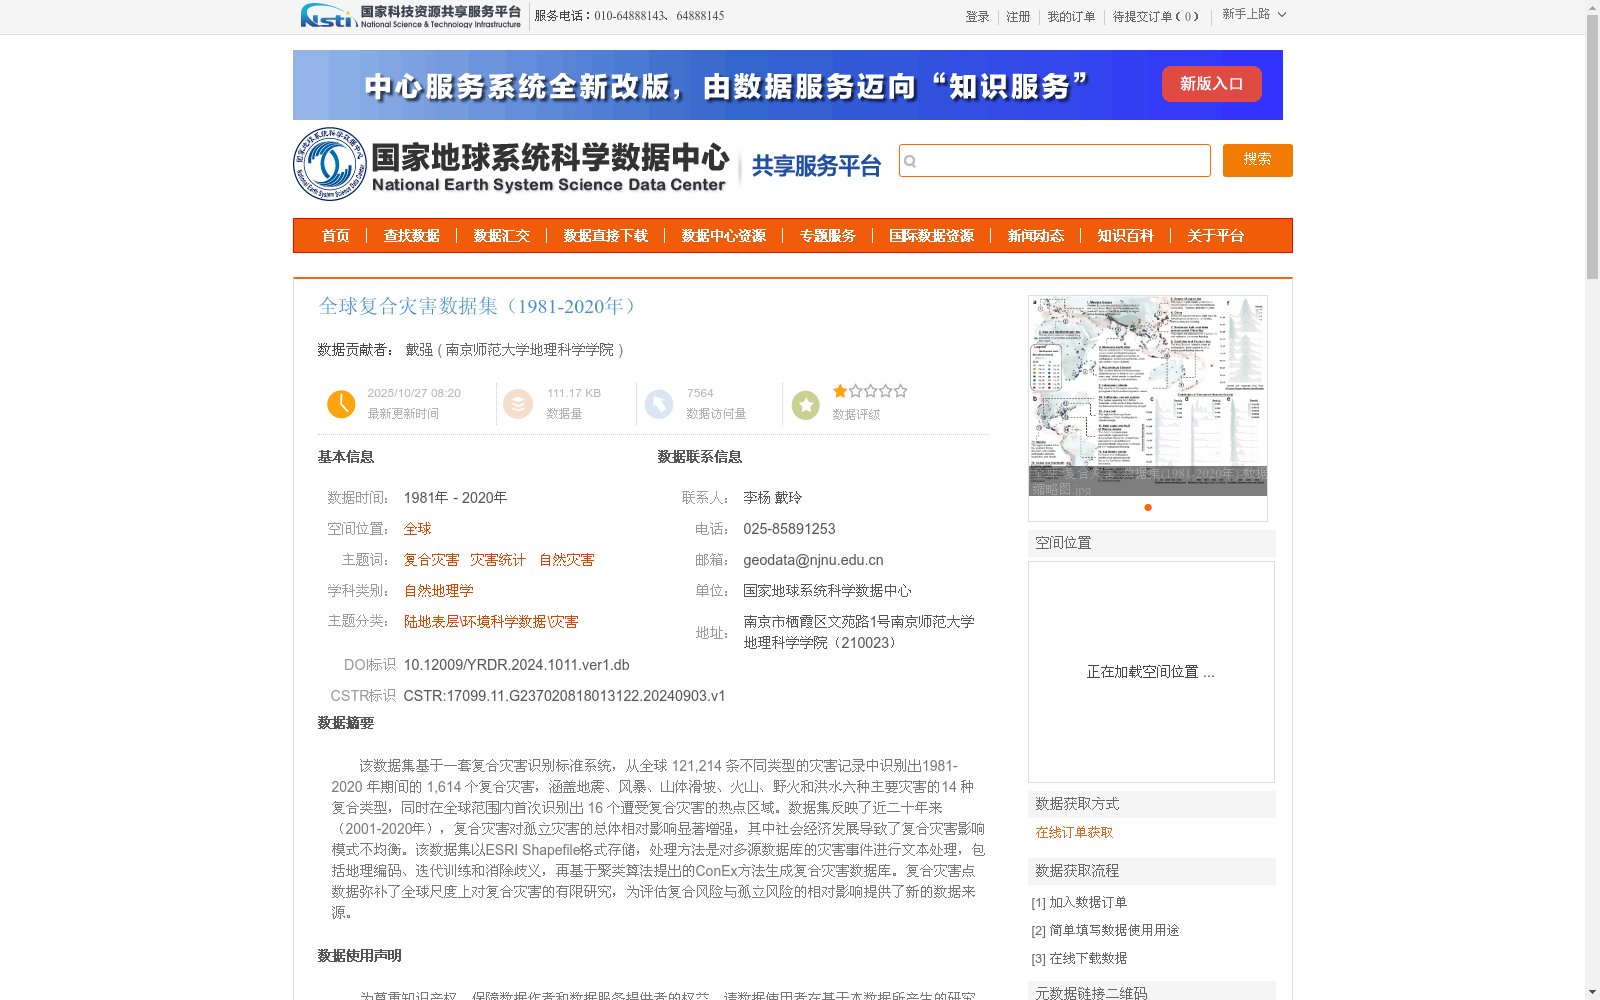Click the scrollbar down arrow

(1592, 992)
